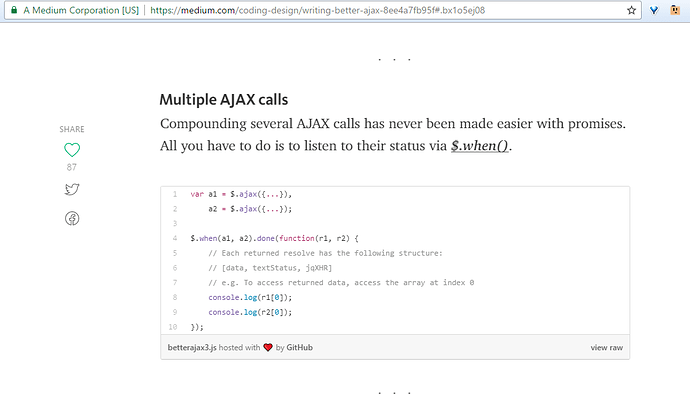Click line number 10 in gist
The width and height of the screenshot is (690, 410).
pyautogui.click(x=173, y=327)
